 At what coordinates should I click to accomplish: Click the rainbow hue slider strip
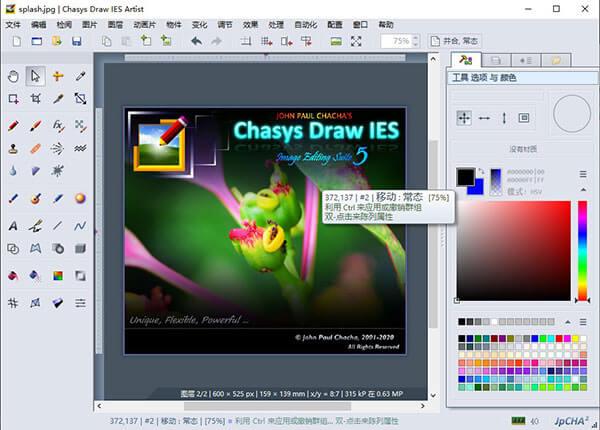583,248
